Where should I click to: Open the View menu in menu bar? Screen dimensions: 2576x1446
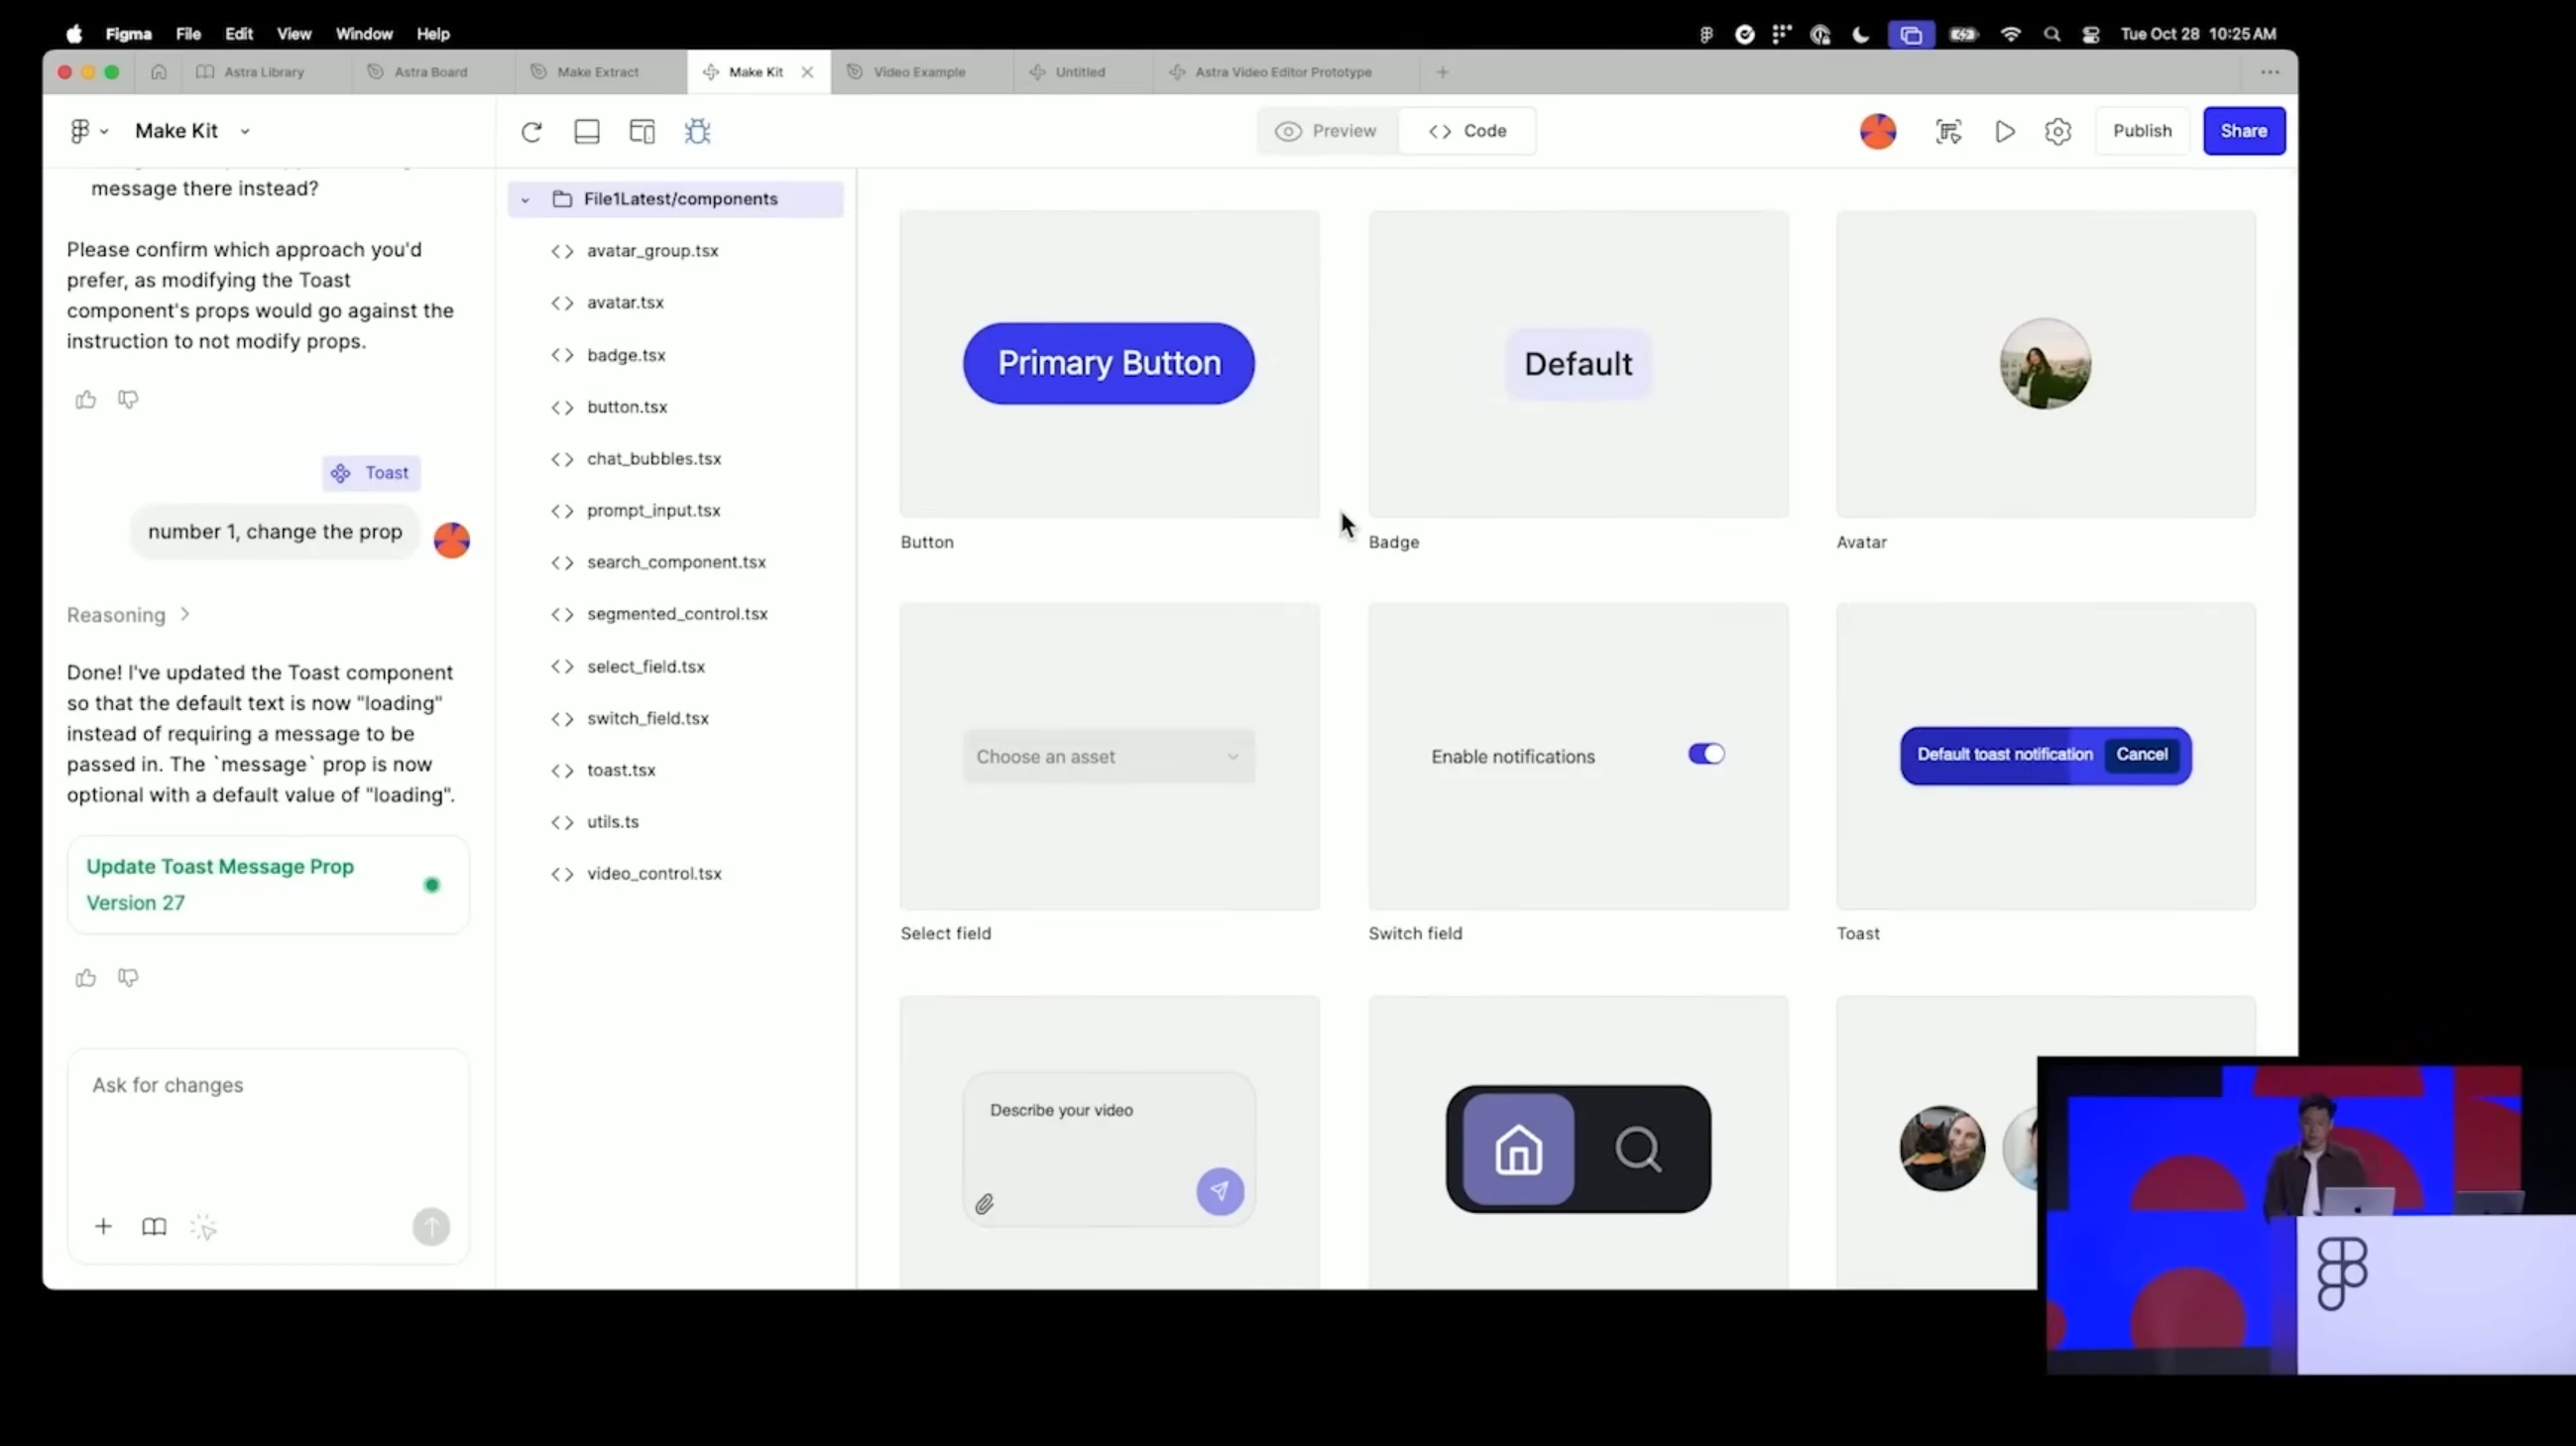click(x=293, y=33)
